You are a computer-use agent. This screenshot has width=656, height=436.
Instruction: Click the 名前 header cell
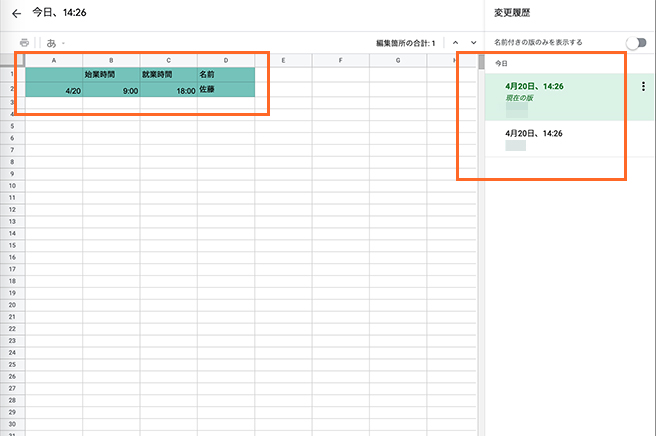226,74
